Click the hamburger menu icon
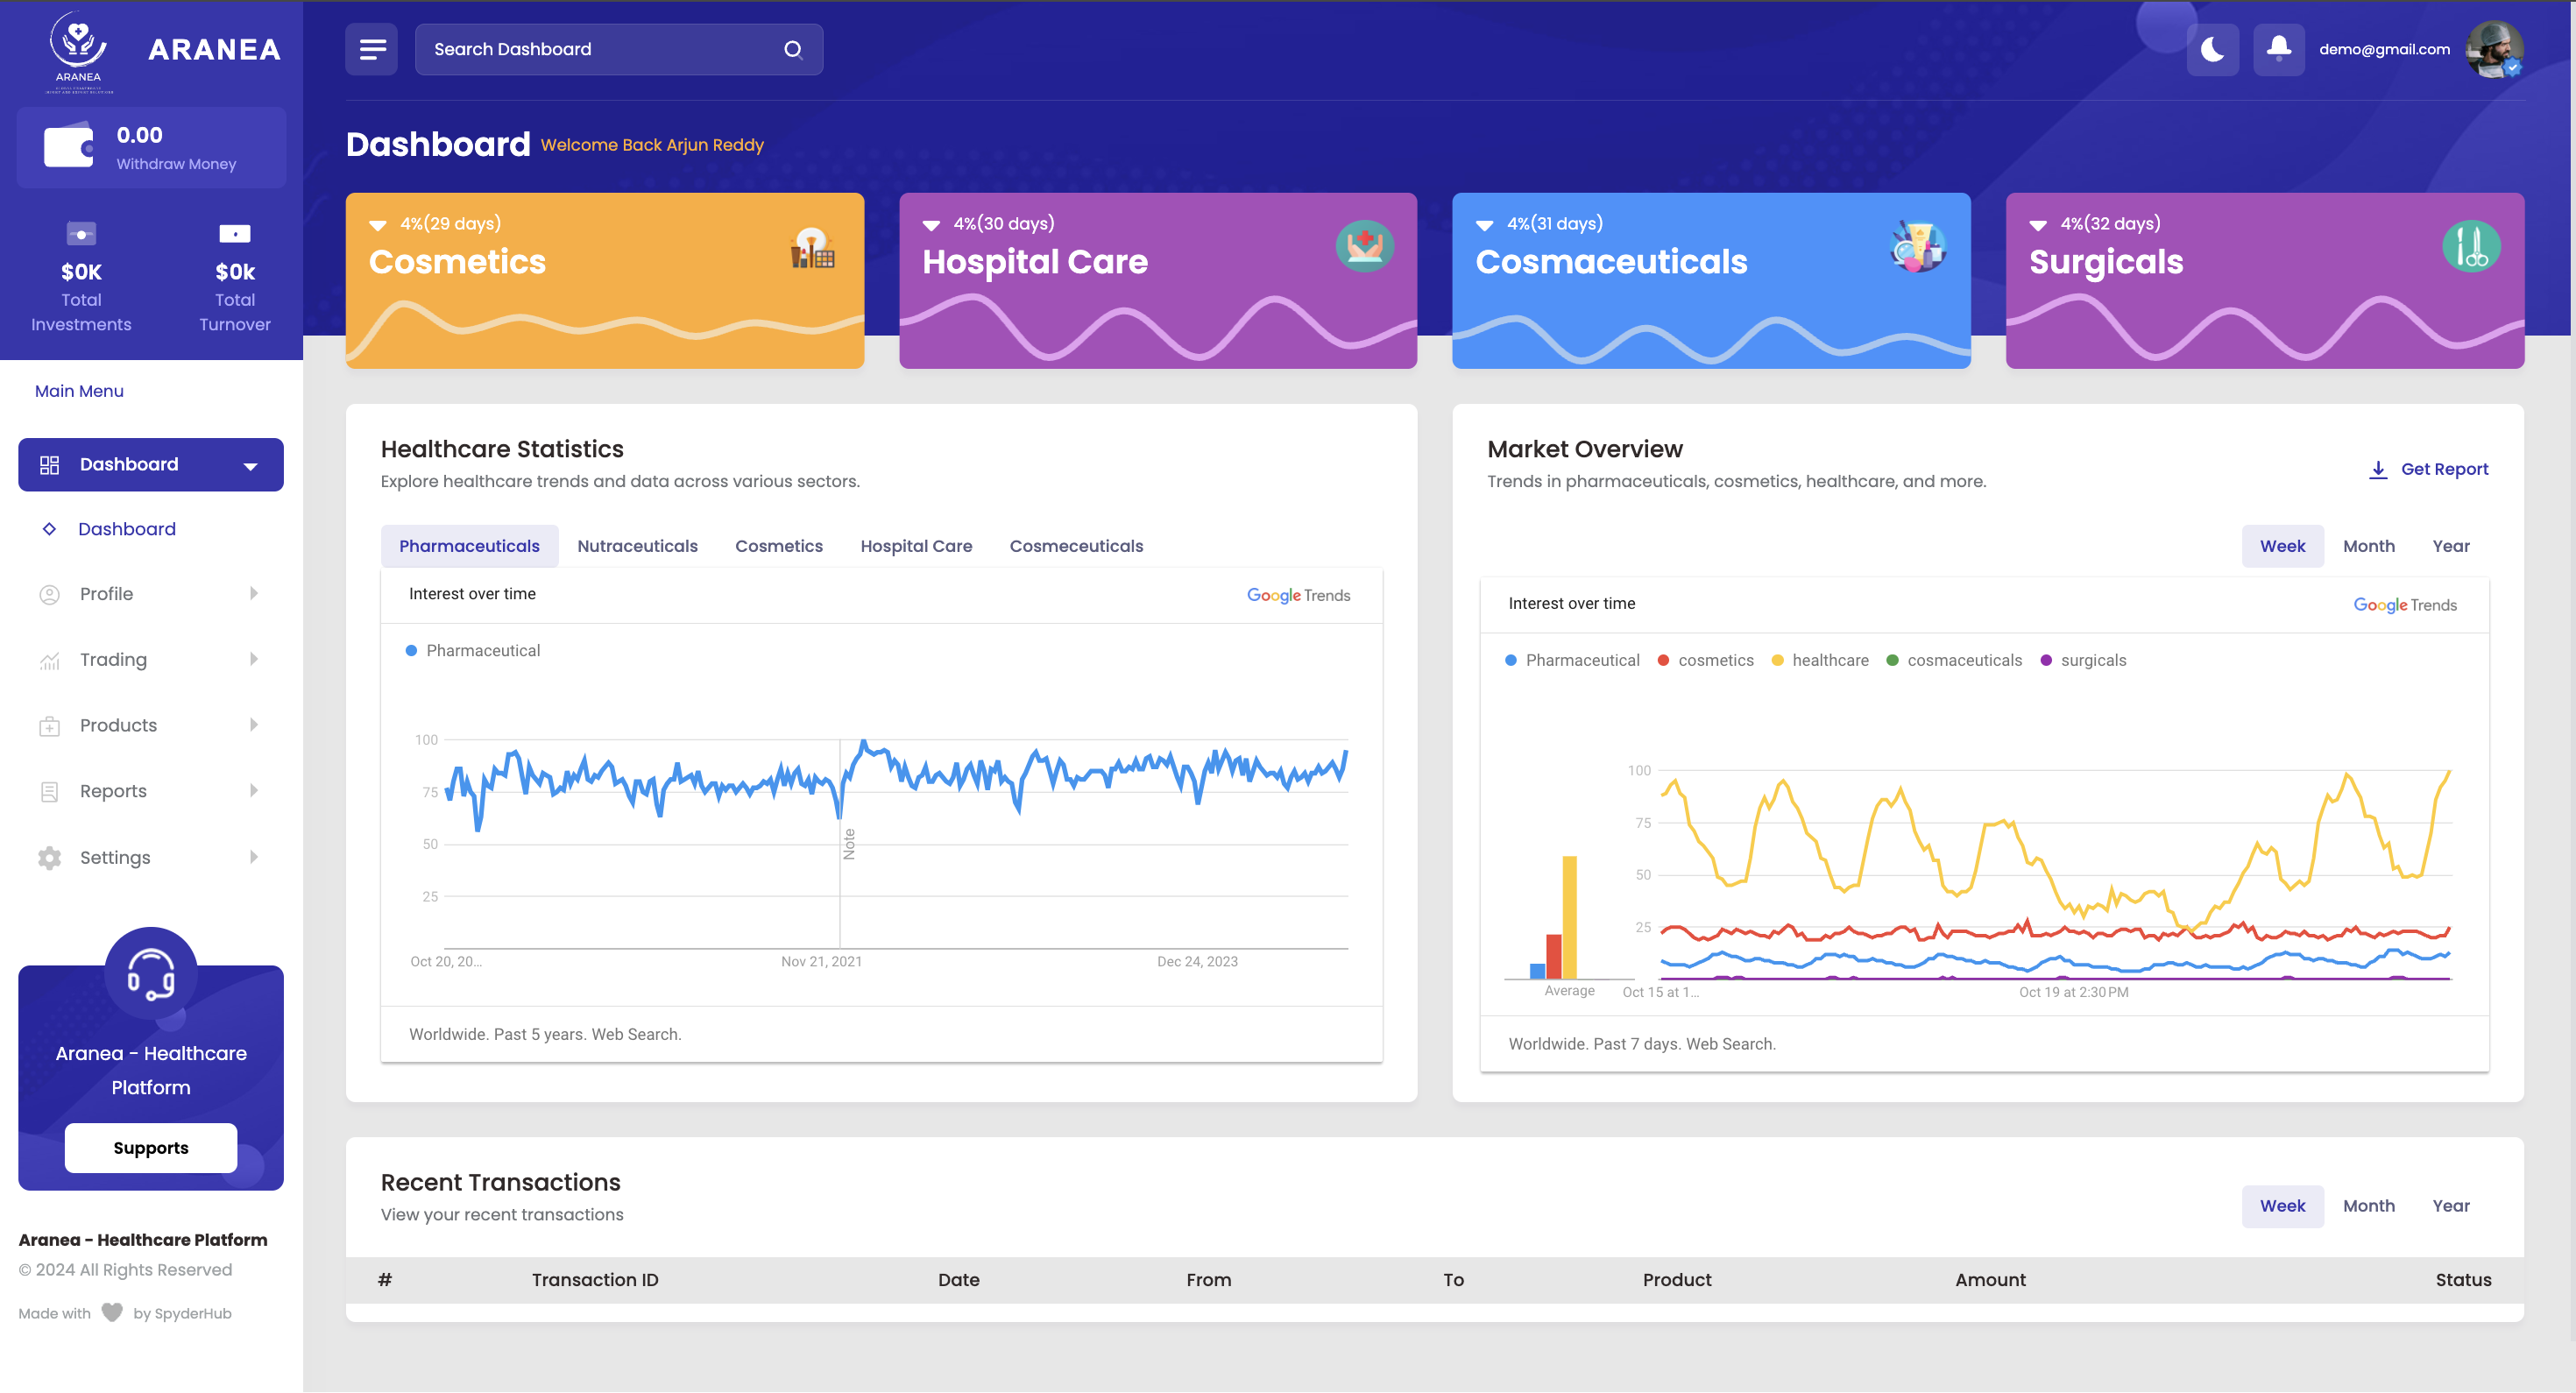2576x1393 pixels. click(x=372, y=49)
